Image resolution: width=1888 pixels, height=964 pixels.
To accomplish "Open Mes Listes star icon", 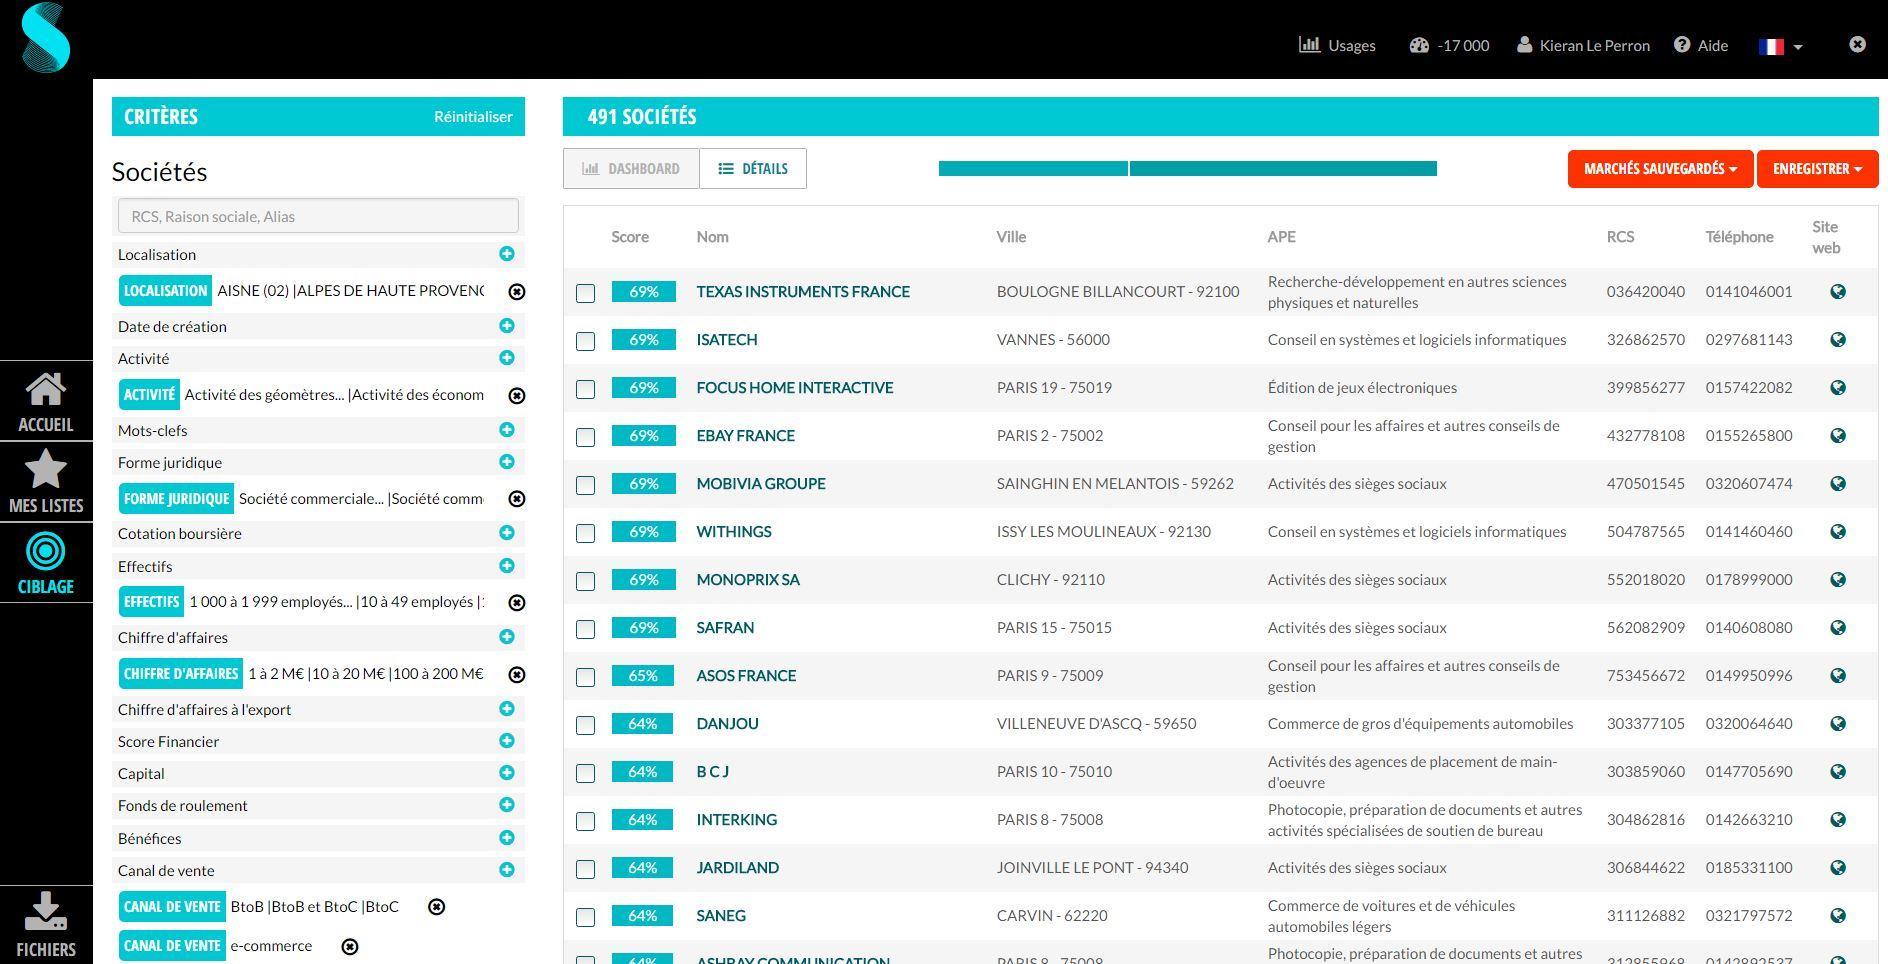I will (x=45, y=478).
